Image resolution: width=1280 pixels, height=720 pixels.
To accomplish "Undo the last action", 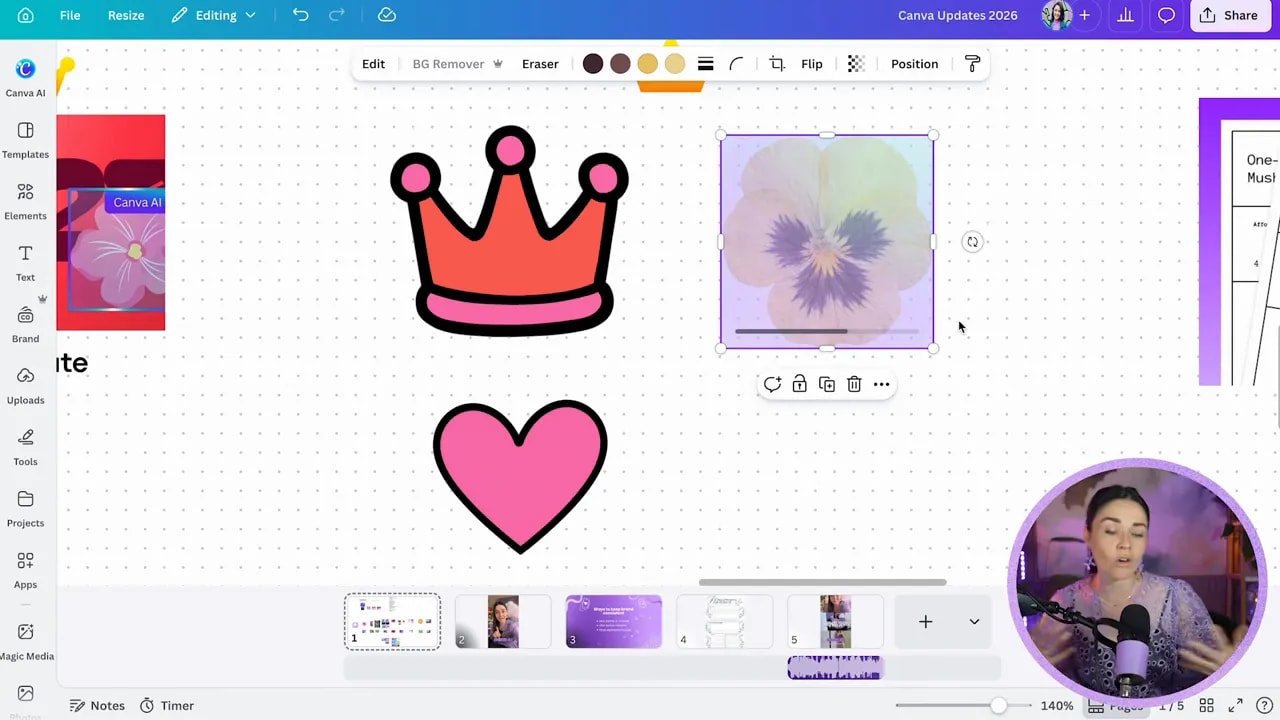I will 300,15.
